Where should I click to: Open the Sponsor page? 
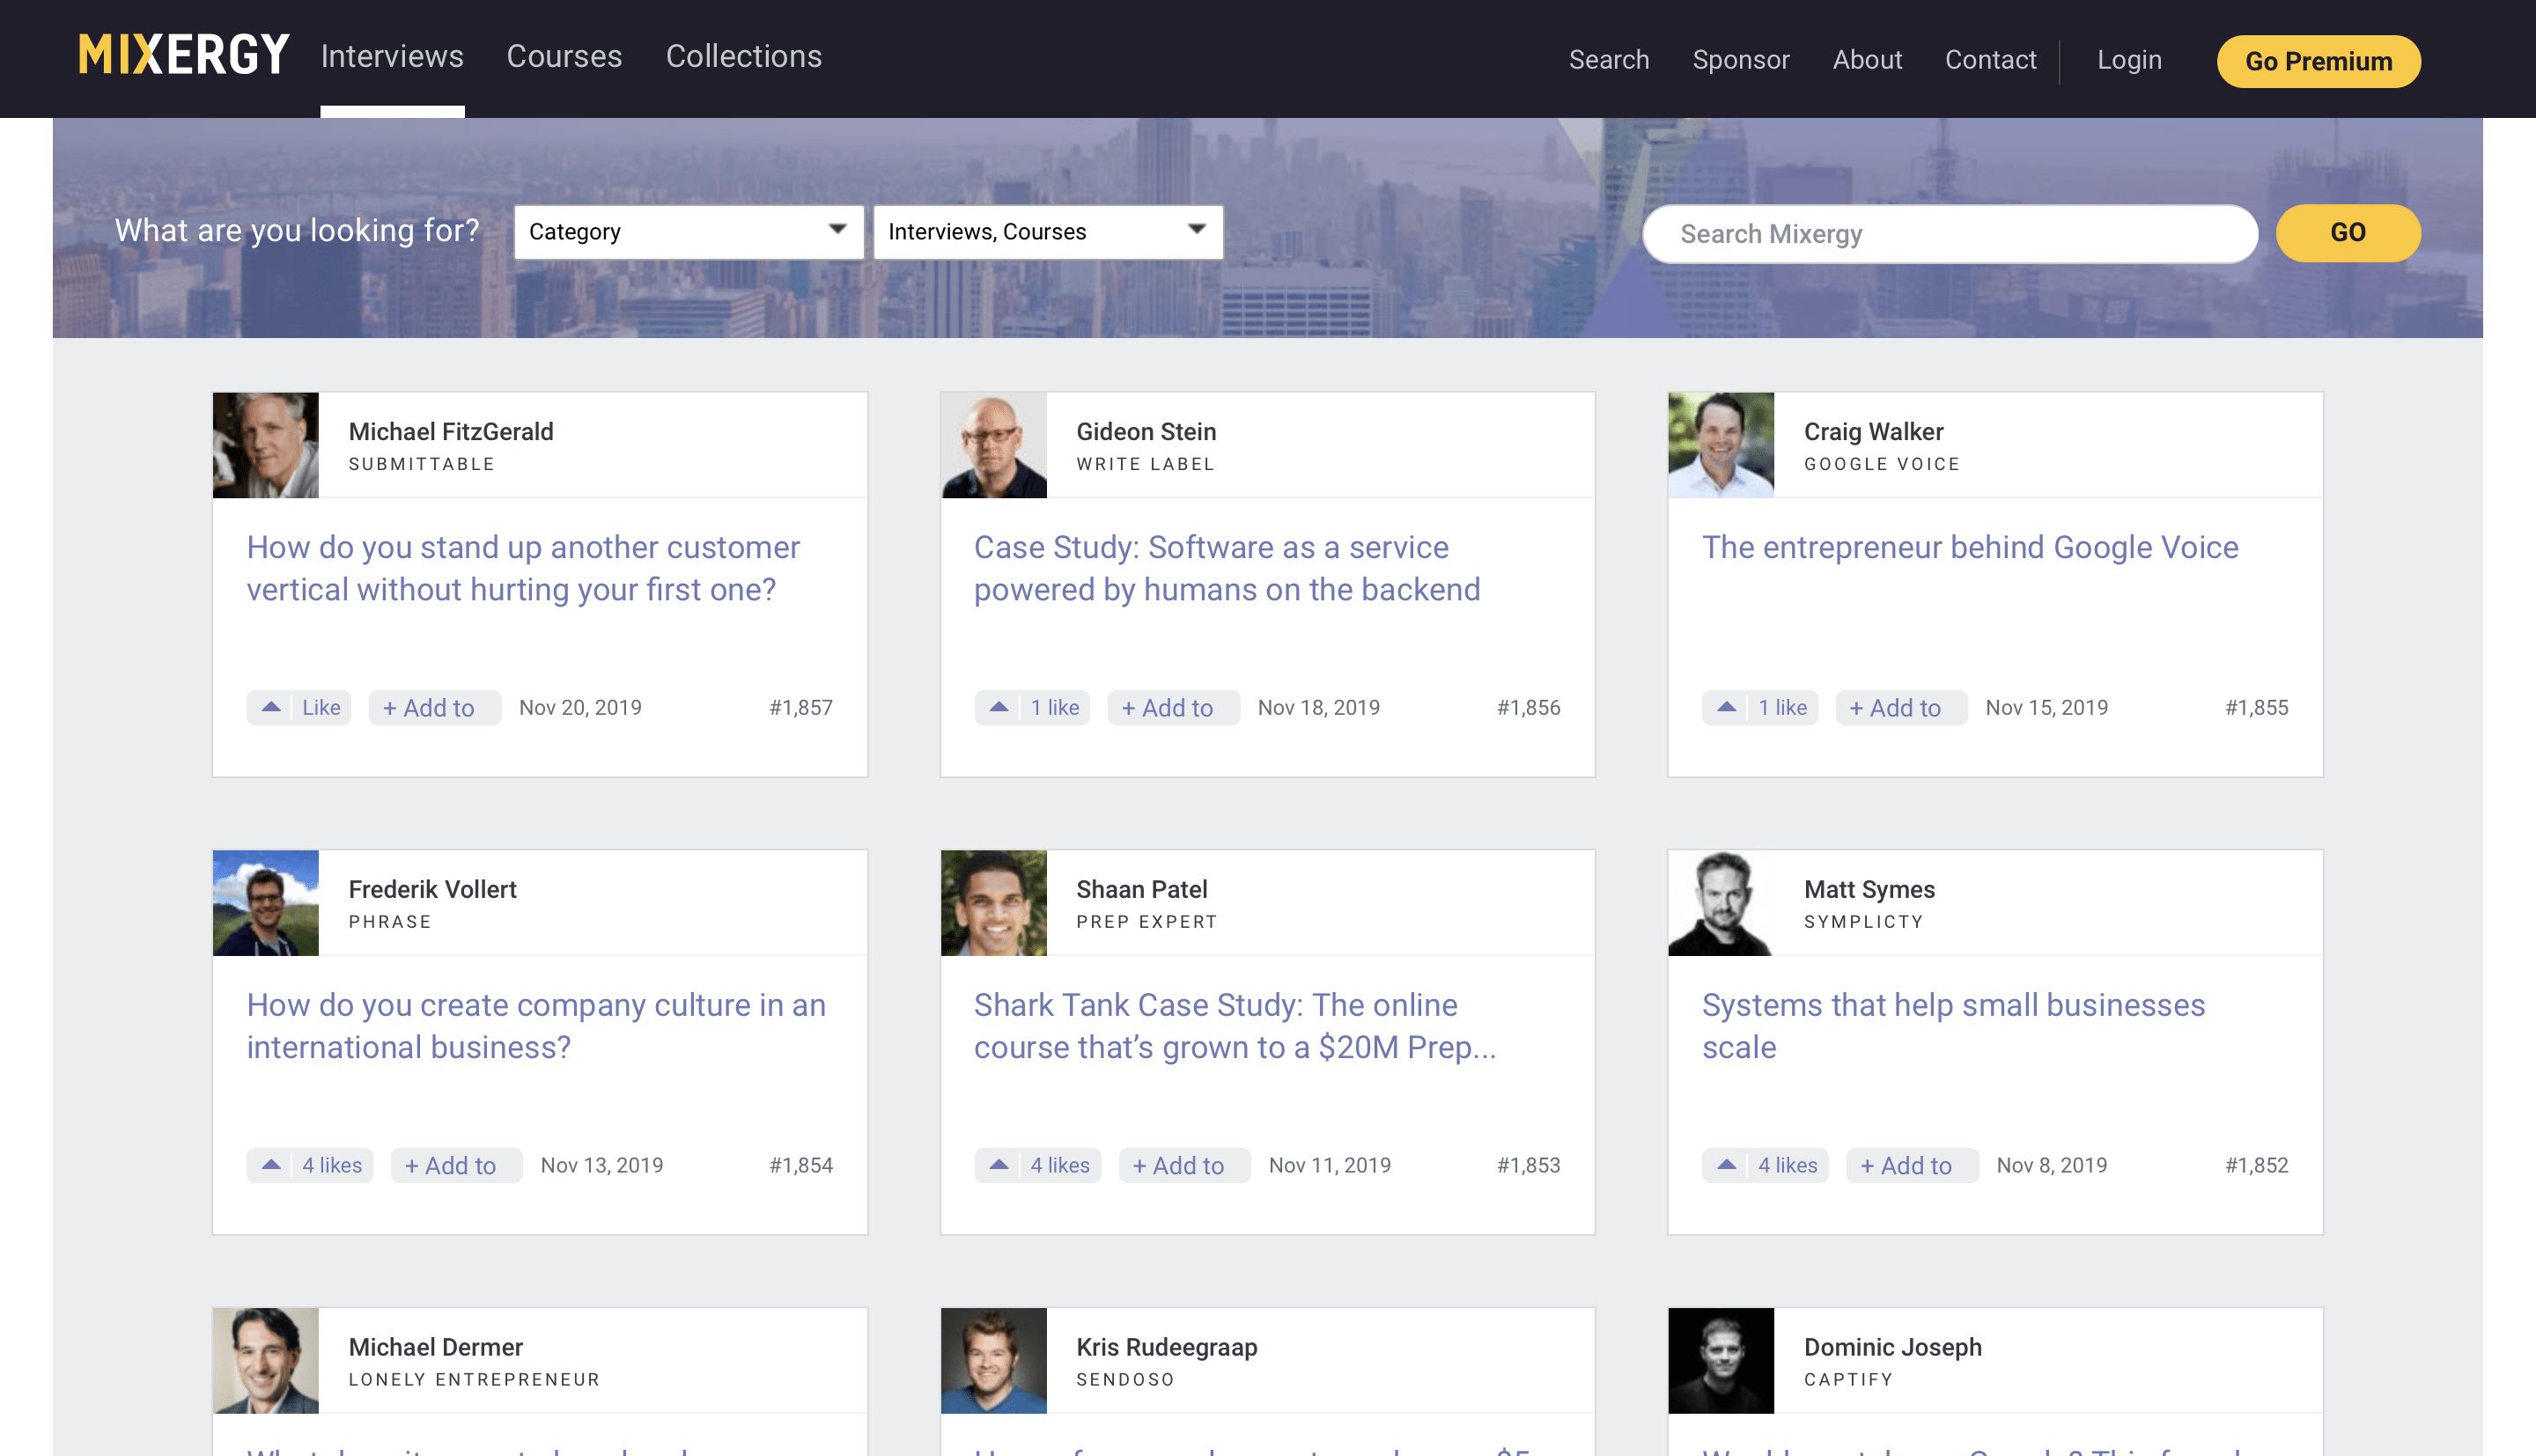(1741, 60)
